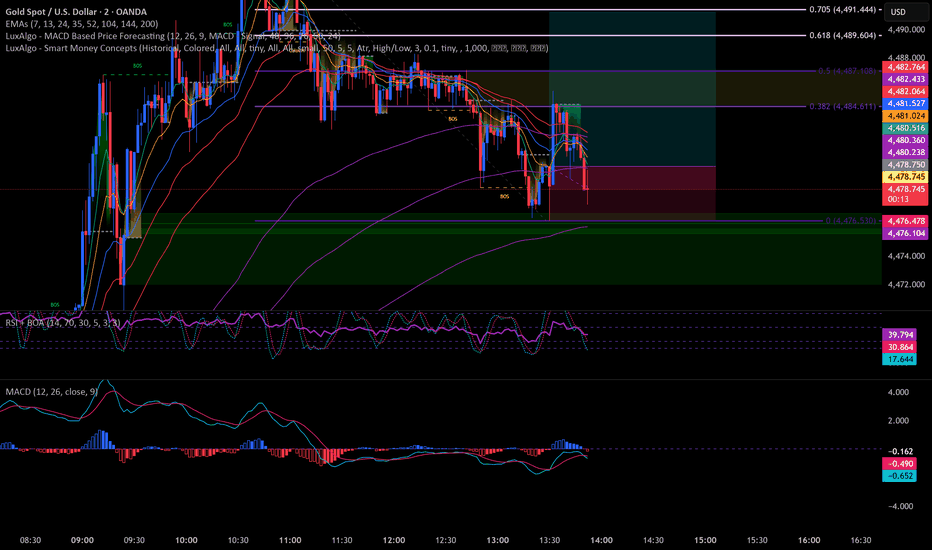Click the RSI + BOA indicator legend
932x550 pixels.
point(63,323)
